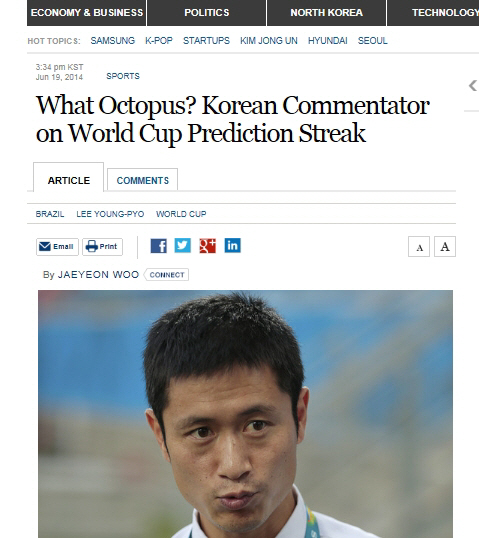Visit the Sports category link
Viewport: 479px width, 538px height.
pyautogui.click(x=123, y=76)
